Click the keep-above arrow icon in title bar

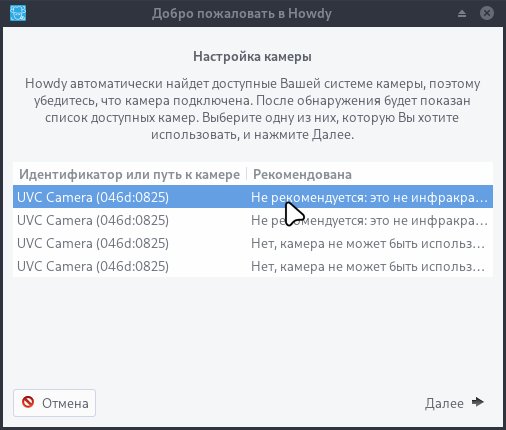[x=462, y=13]
